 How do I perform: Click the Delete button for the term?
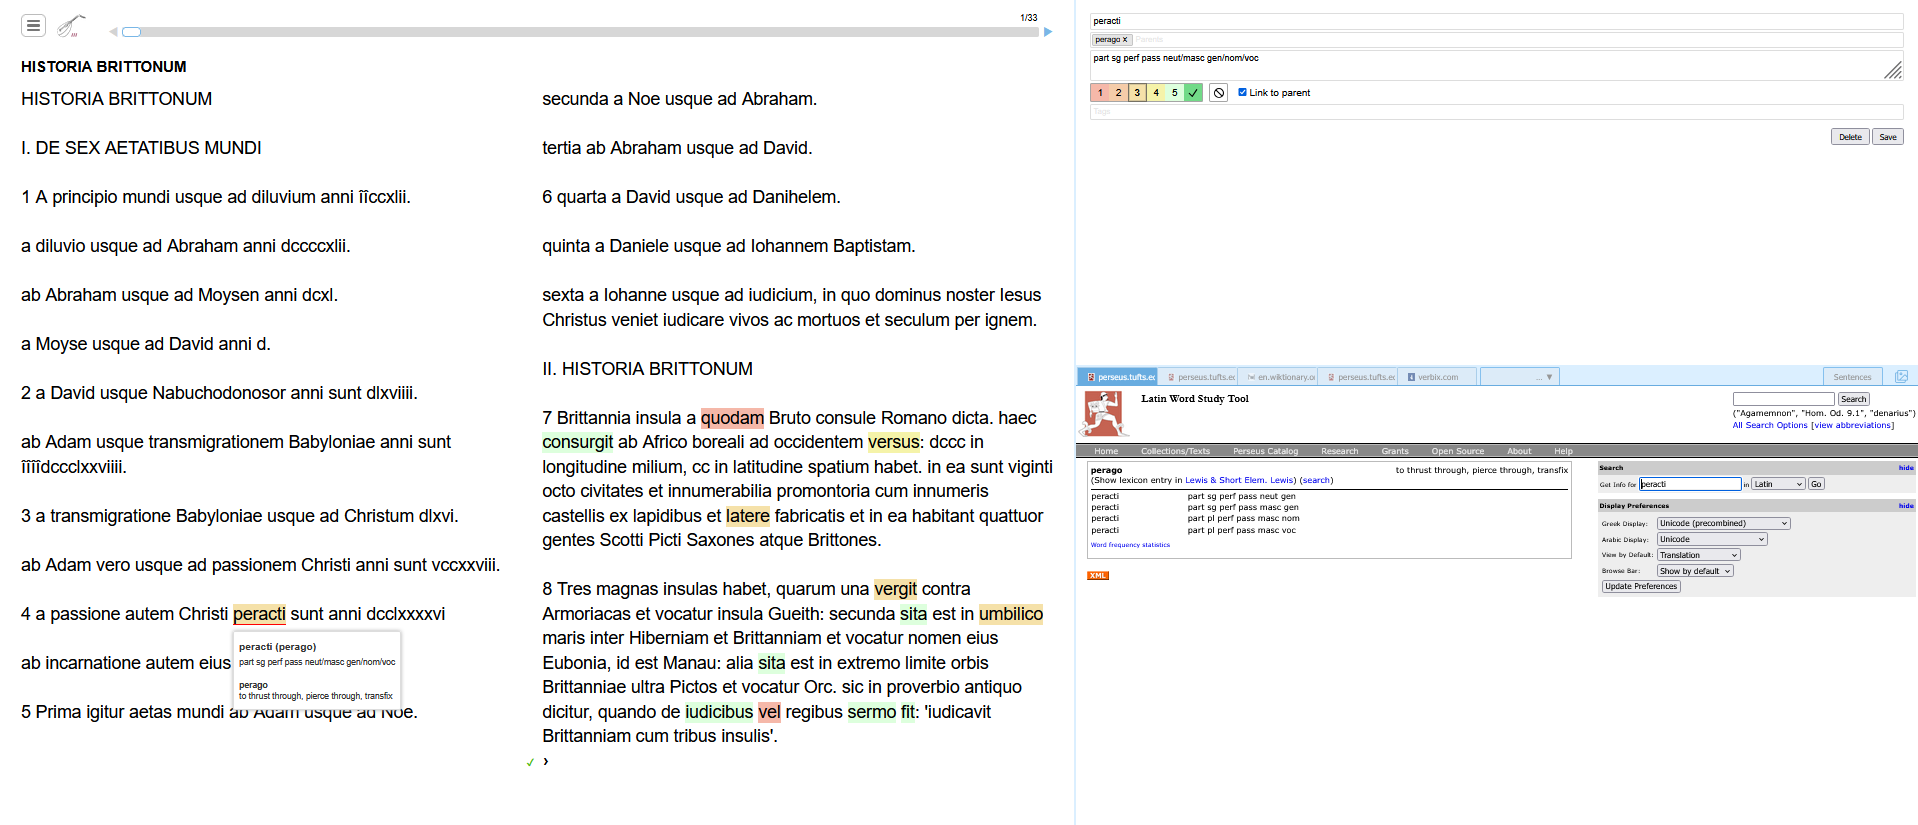pos(1850,137)
